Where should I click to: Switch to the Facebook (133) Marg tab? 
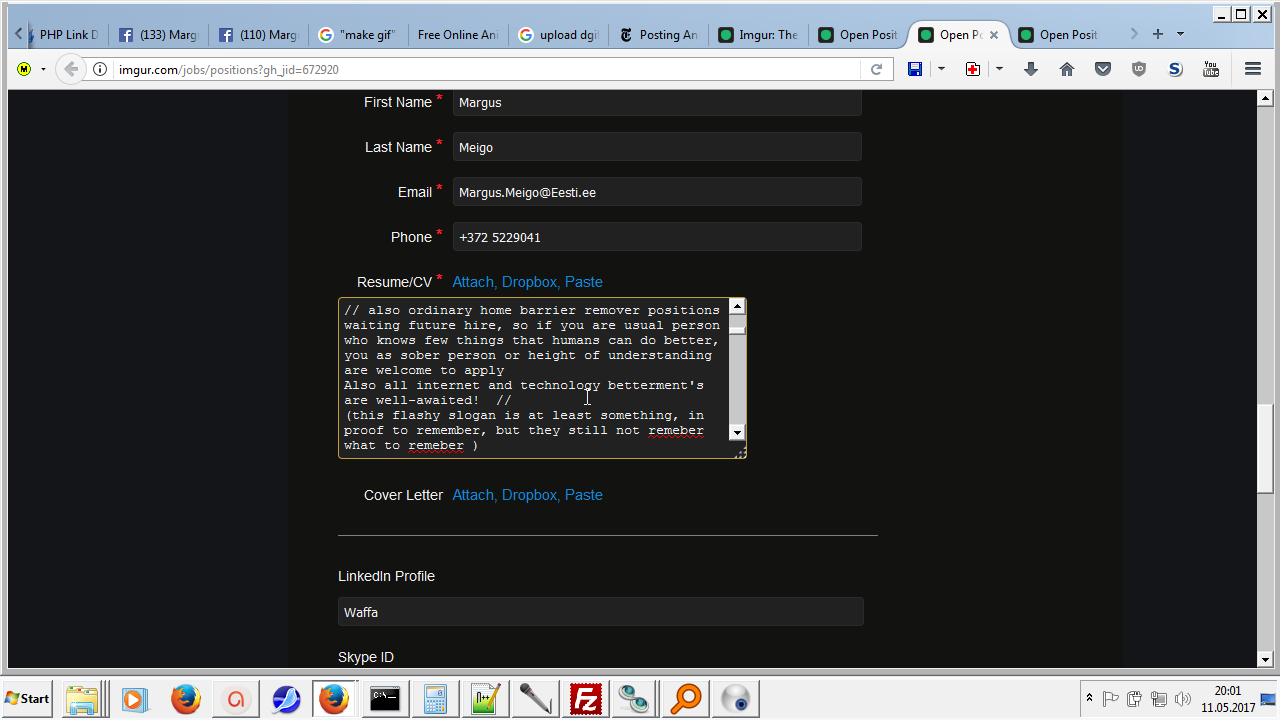[x=158, y=35]
